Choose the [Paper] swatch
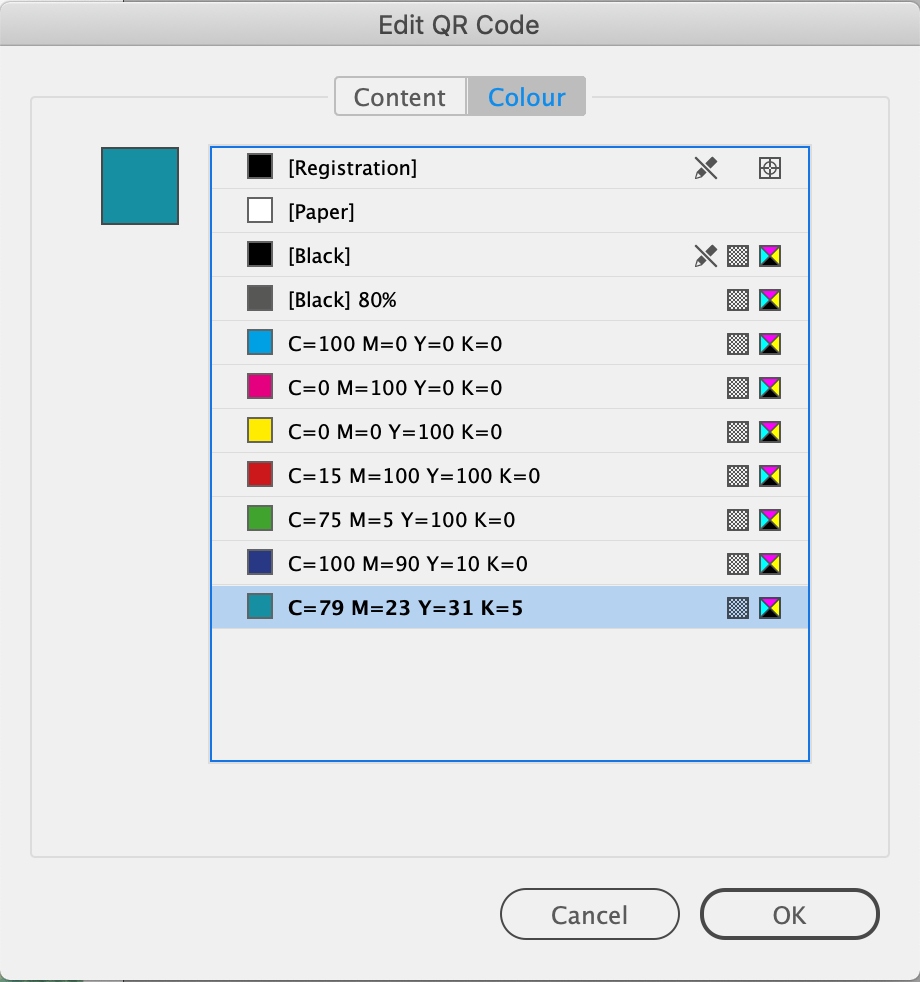This screenshot has height=982, width=920. pos(510,212)
